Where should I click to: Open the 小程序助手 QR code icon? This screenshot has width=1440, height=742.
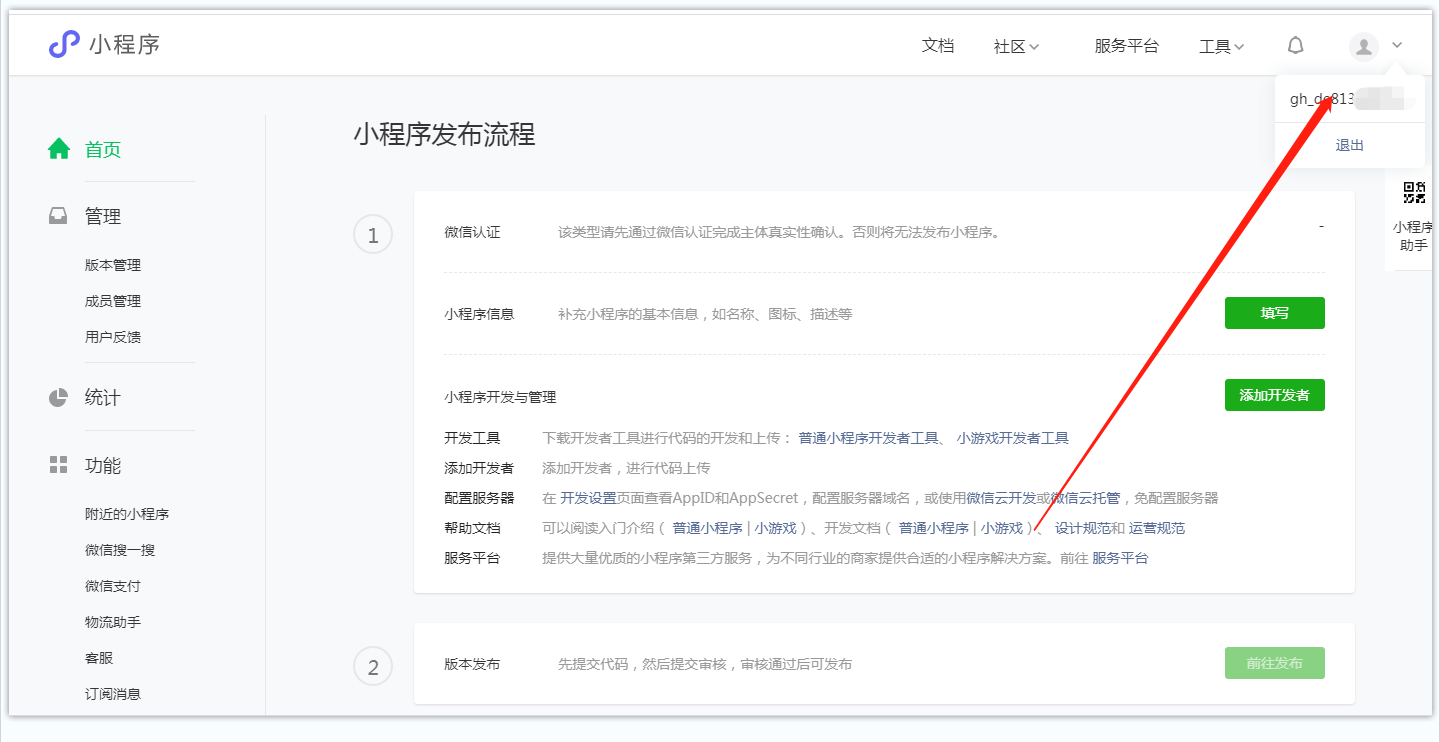tap(1414, 193)
